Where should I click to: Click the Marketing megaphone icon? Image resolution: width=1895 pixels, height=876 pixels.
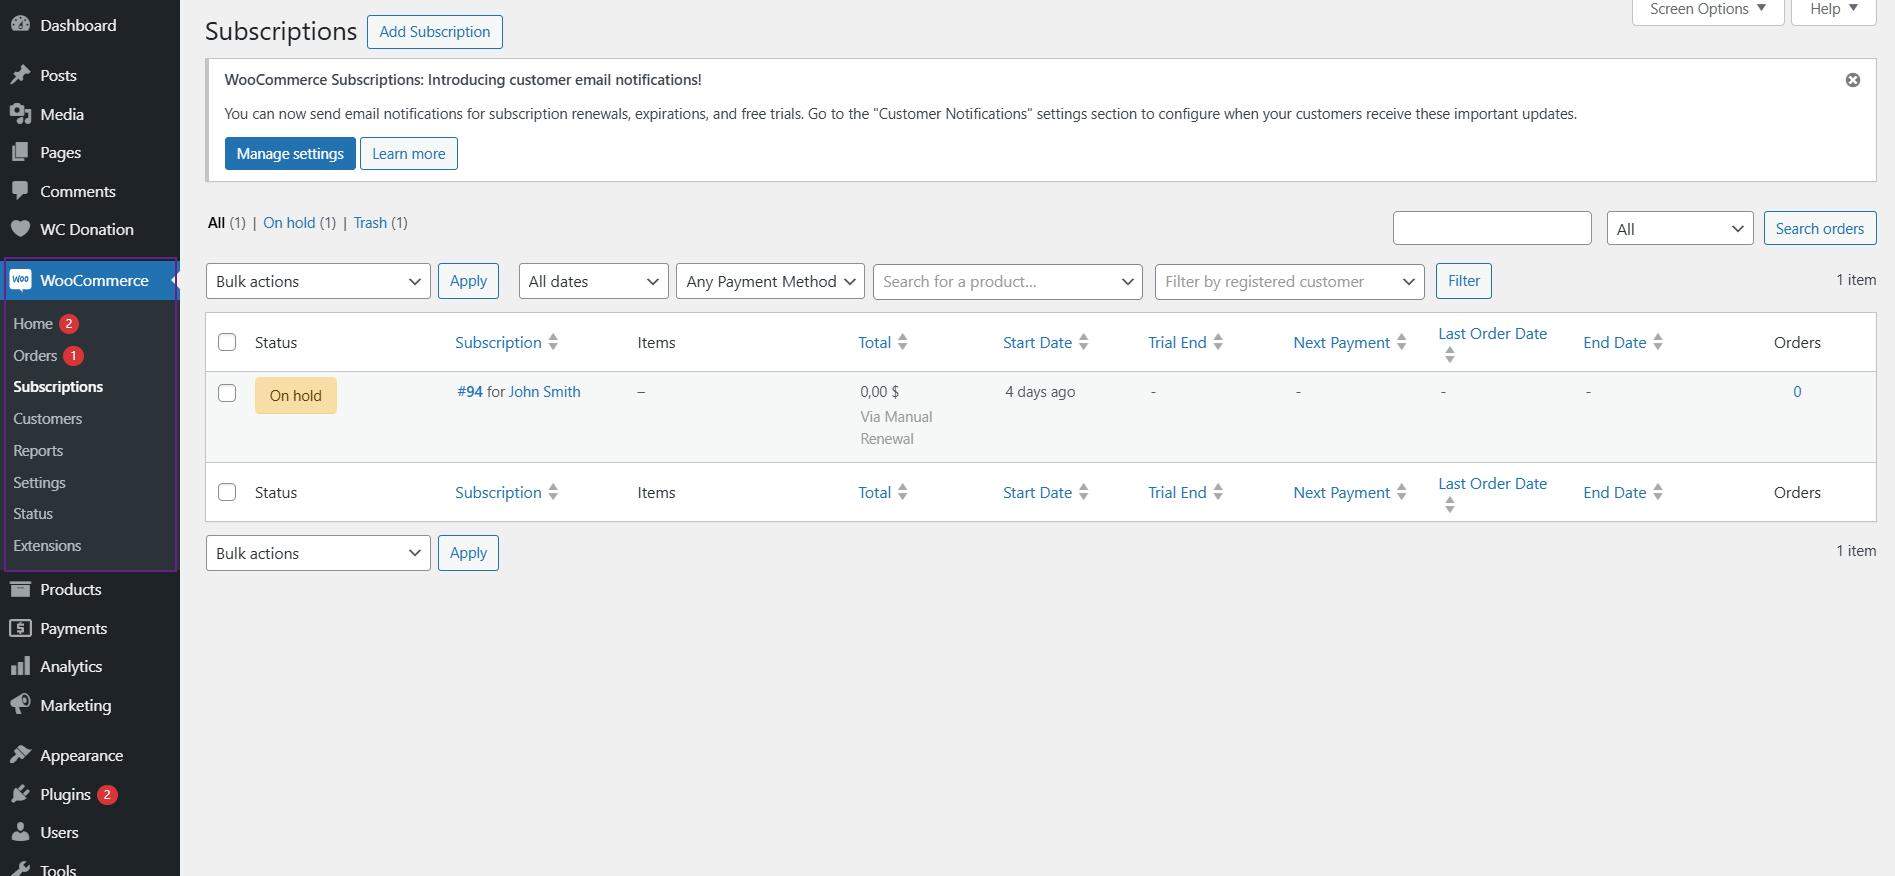coord(20,705)
